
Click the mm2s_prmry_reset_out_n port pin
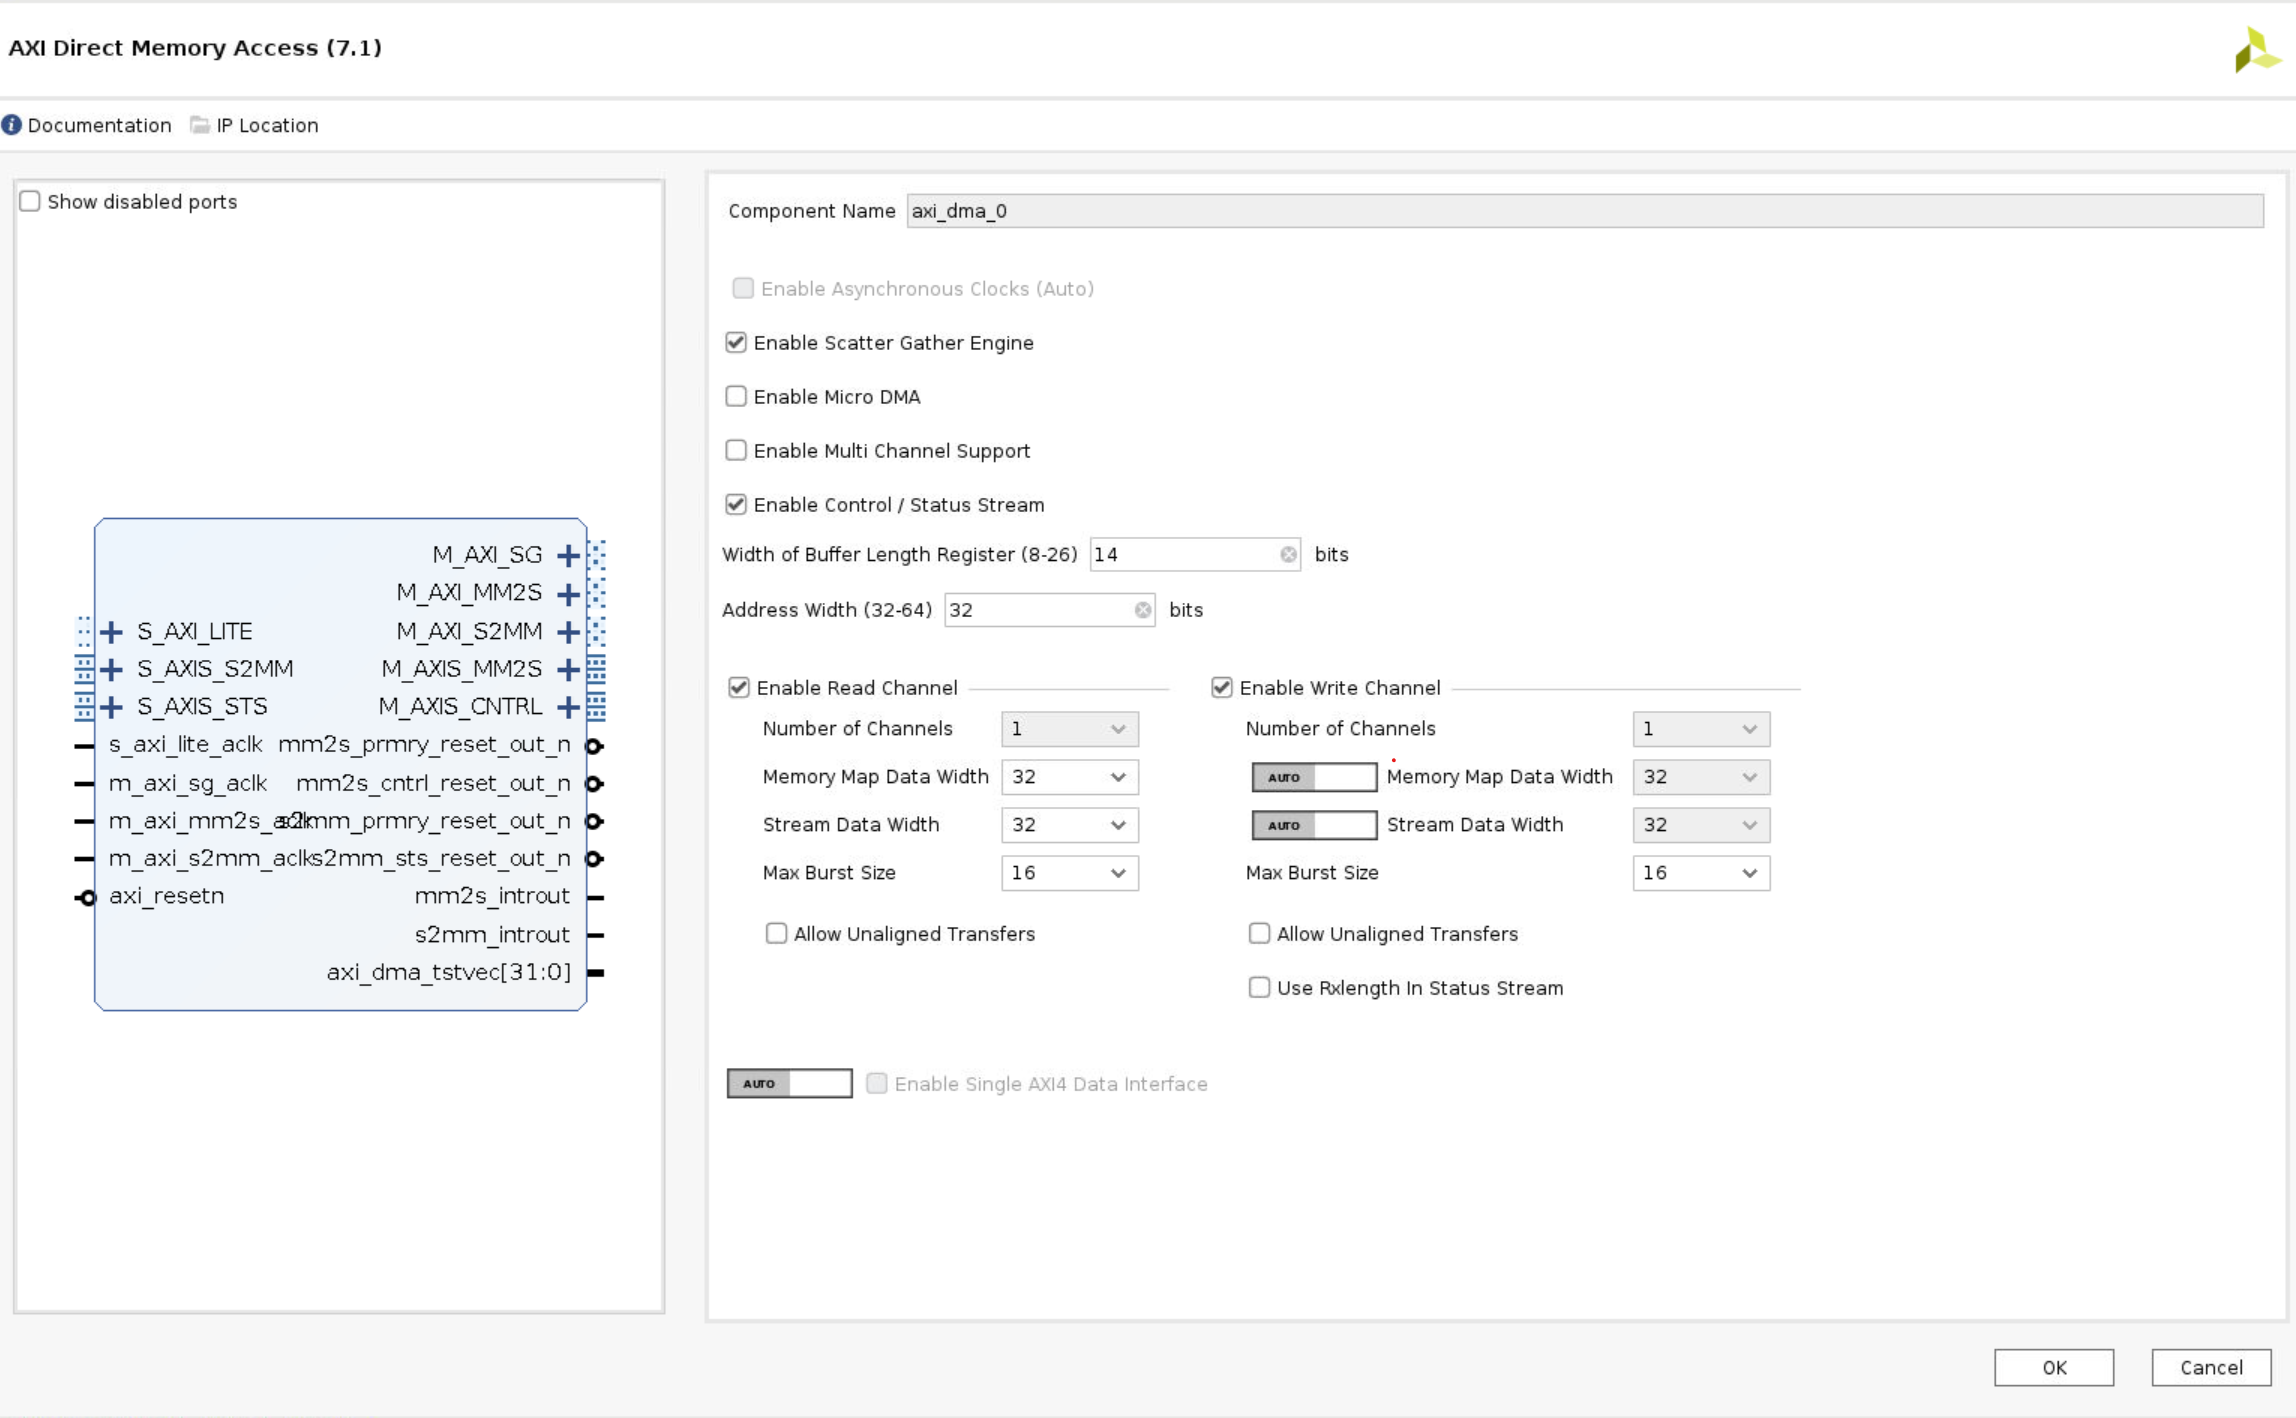pos(594,746)
